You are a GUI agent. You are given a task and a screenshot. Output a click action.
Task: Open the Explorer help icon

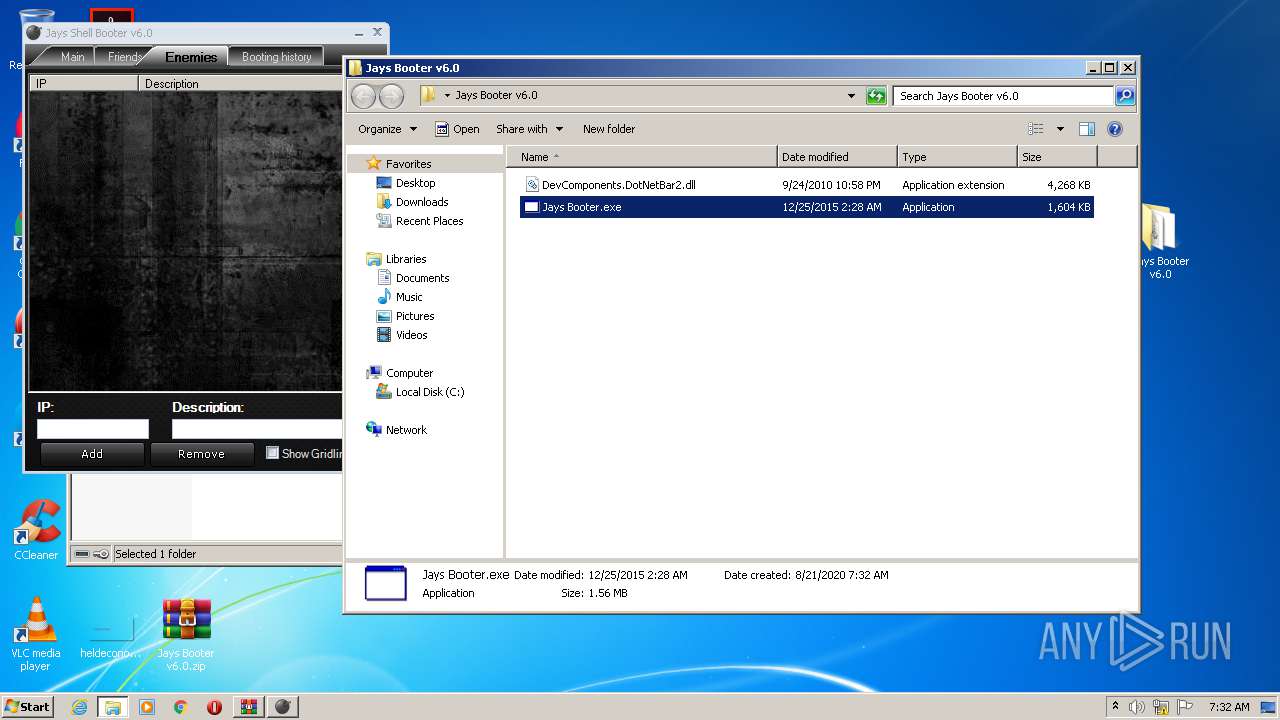(x=1115, y=129)
